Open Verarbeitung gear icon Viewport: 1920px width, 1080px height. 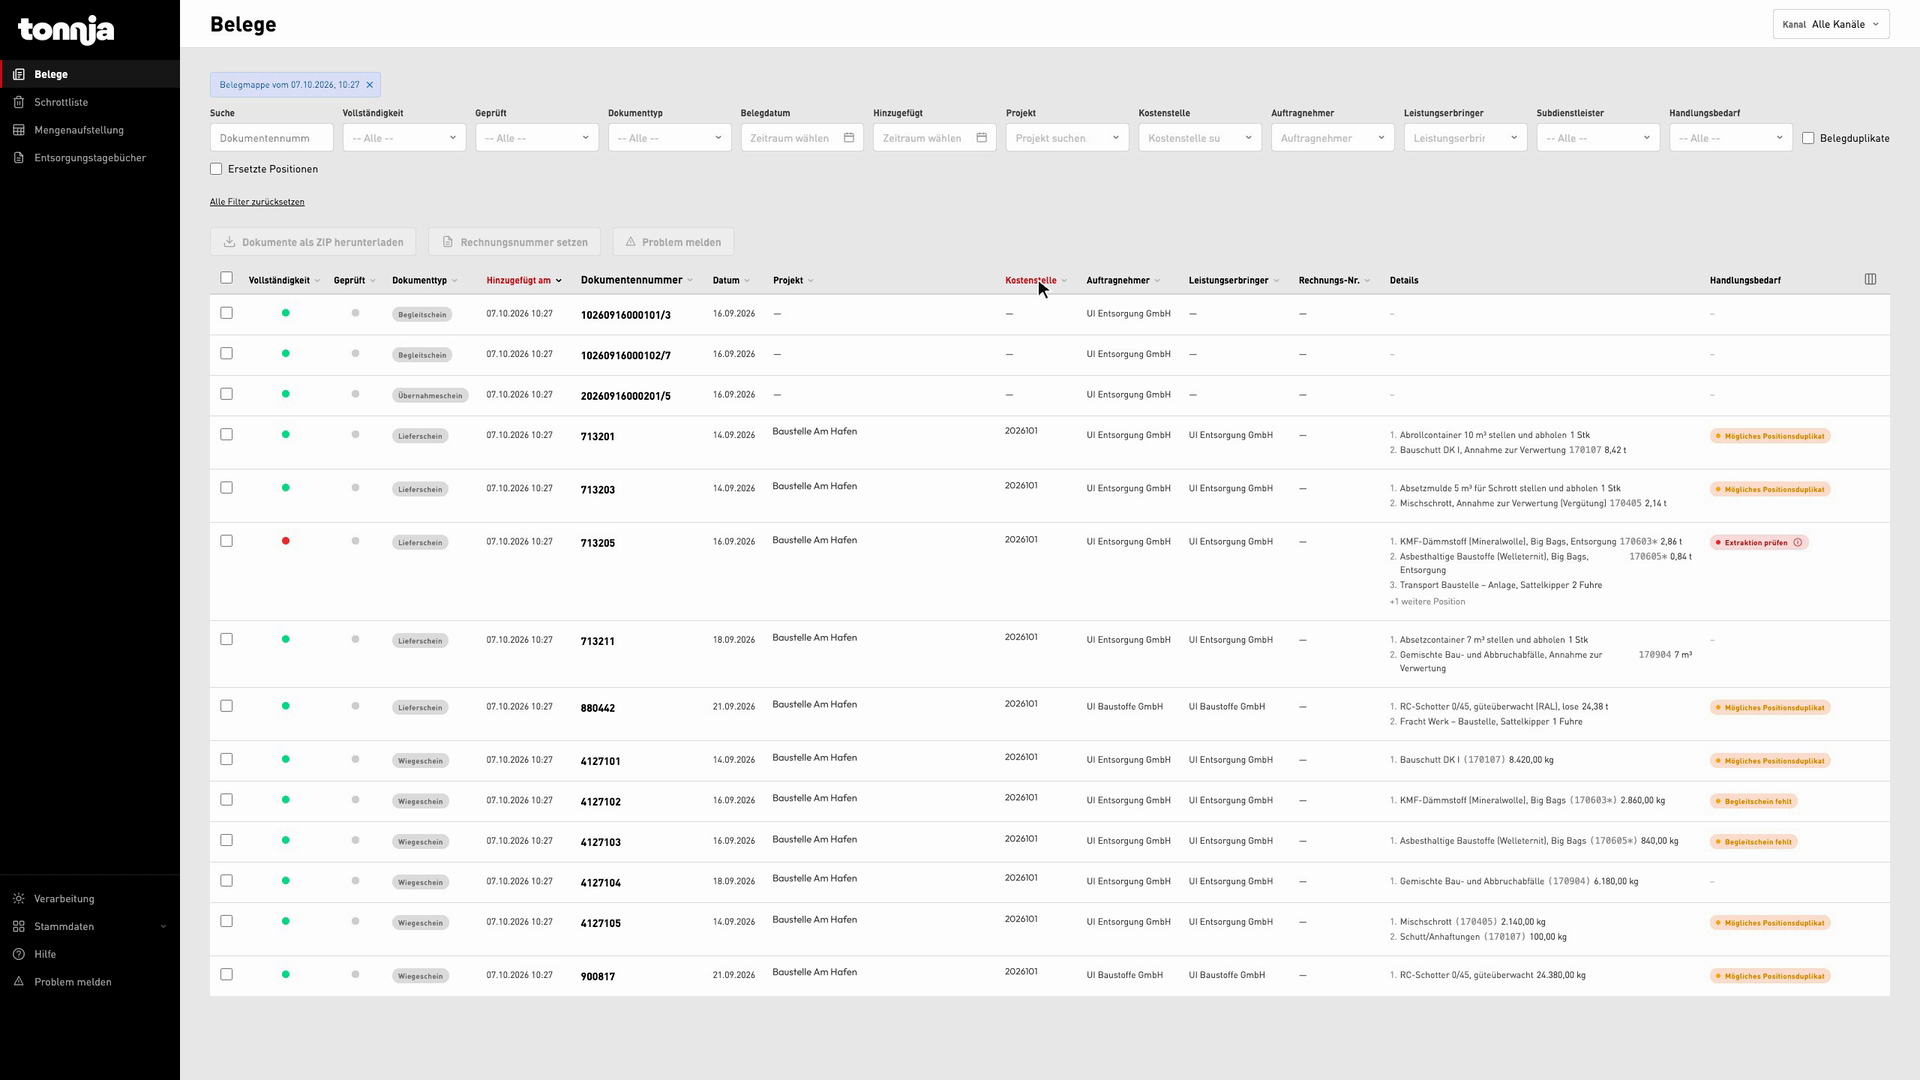pyautogui.click(x=19, y=899)
